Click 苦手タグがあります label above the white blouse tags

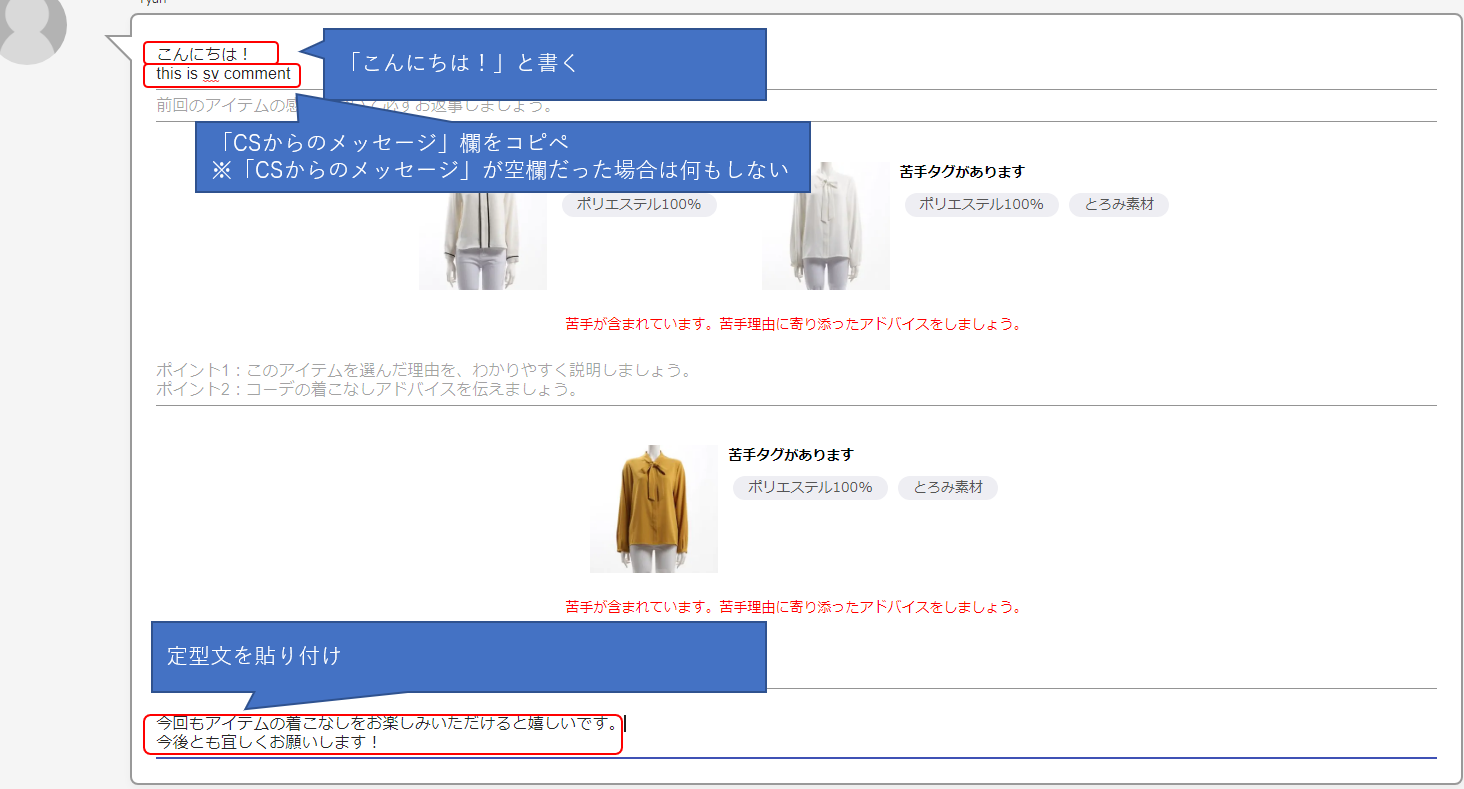(x=961, y=172)
